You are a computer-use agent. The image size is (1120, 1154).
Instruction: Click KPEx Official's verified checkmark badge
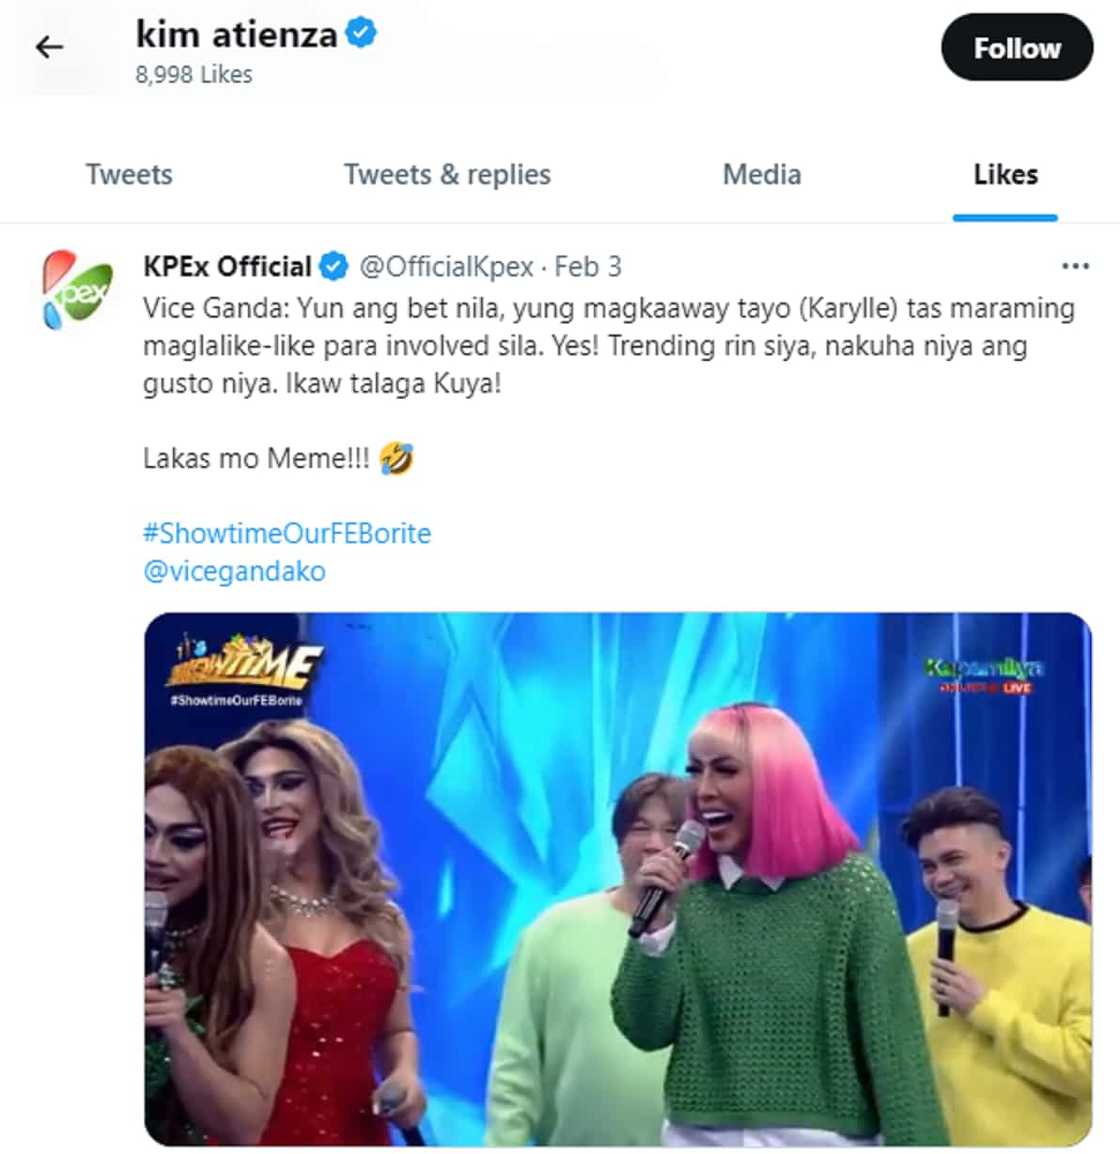(334, 267)
